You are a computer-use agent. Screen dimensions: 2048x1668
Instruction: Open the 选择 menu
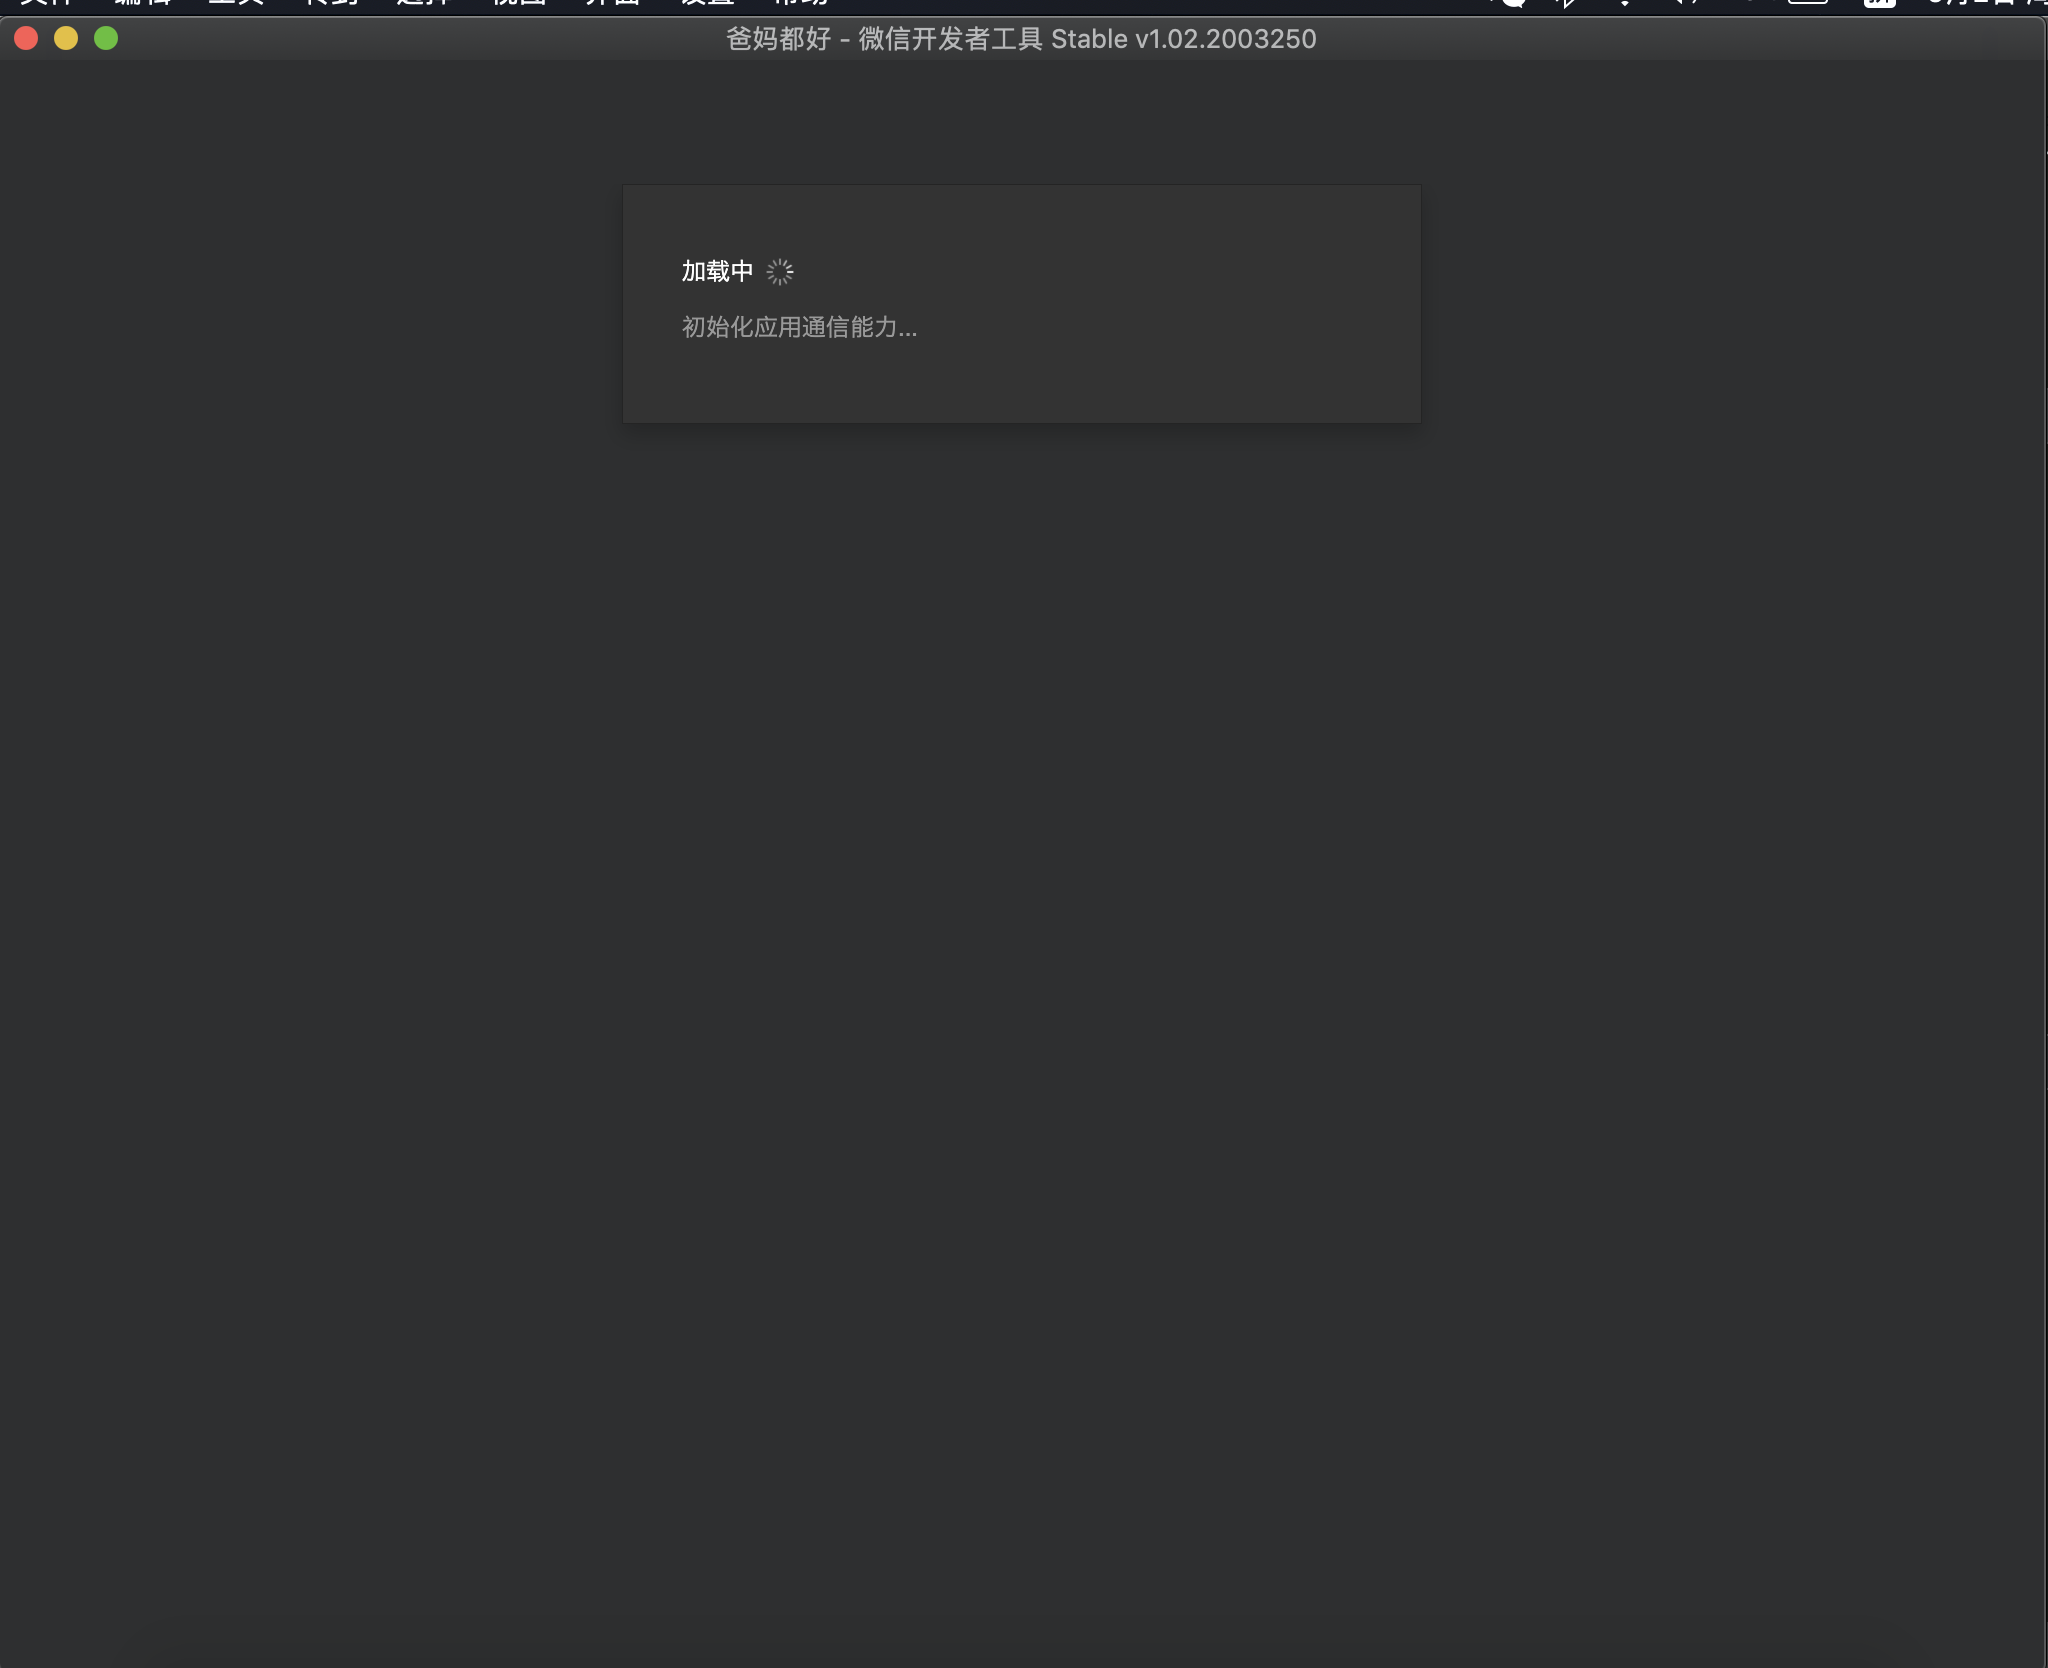click(x=425, y=3)
